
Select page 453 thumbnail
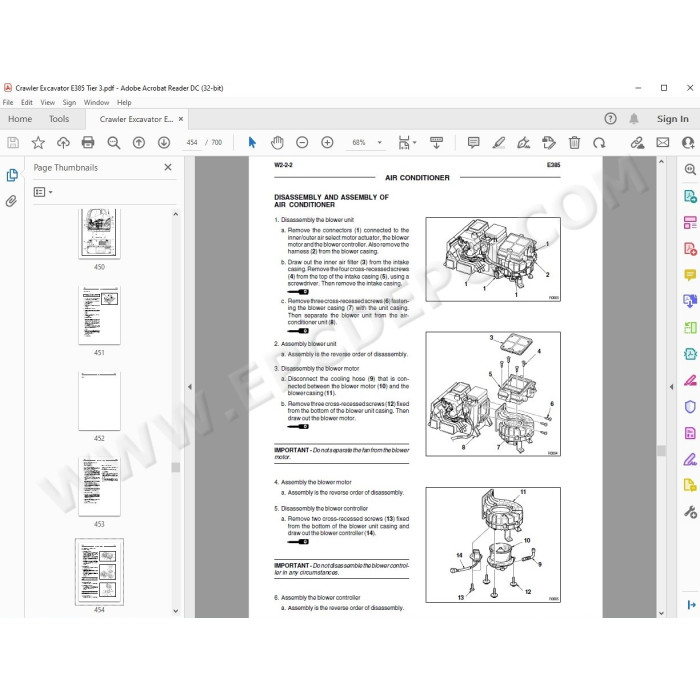100,487
